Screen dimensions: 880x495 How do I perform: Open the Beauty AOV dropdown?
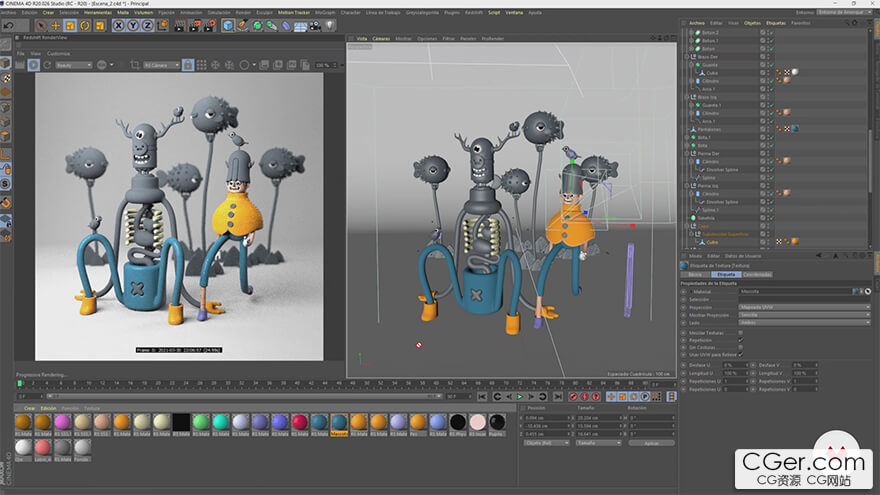(x=74, y=65)
